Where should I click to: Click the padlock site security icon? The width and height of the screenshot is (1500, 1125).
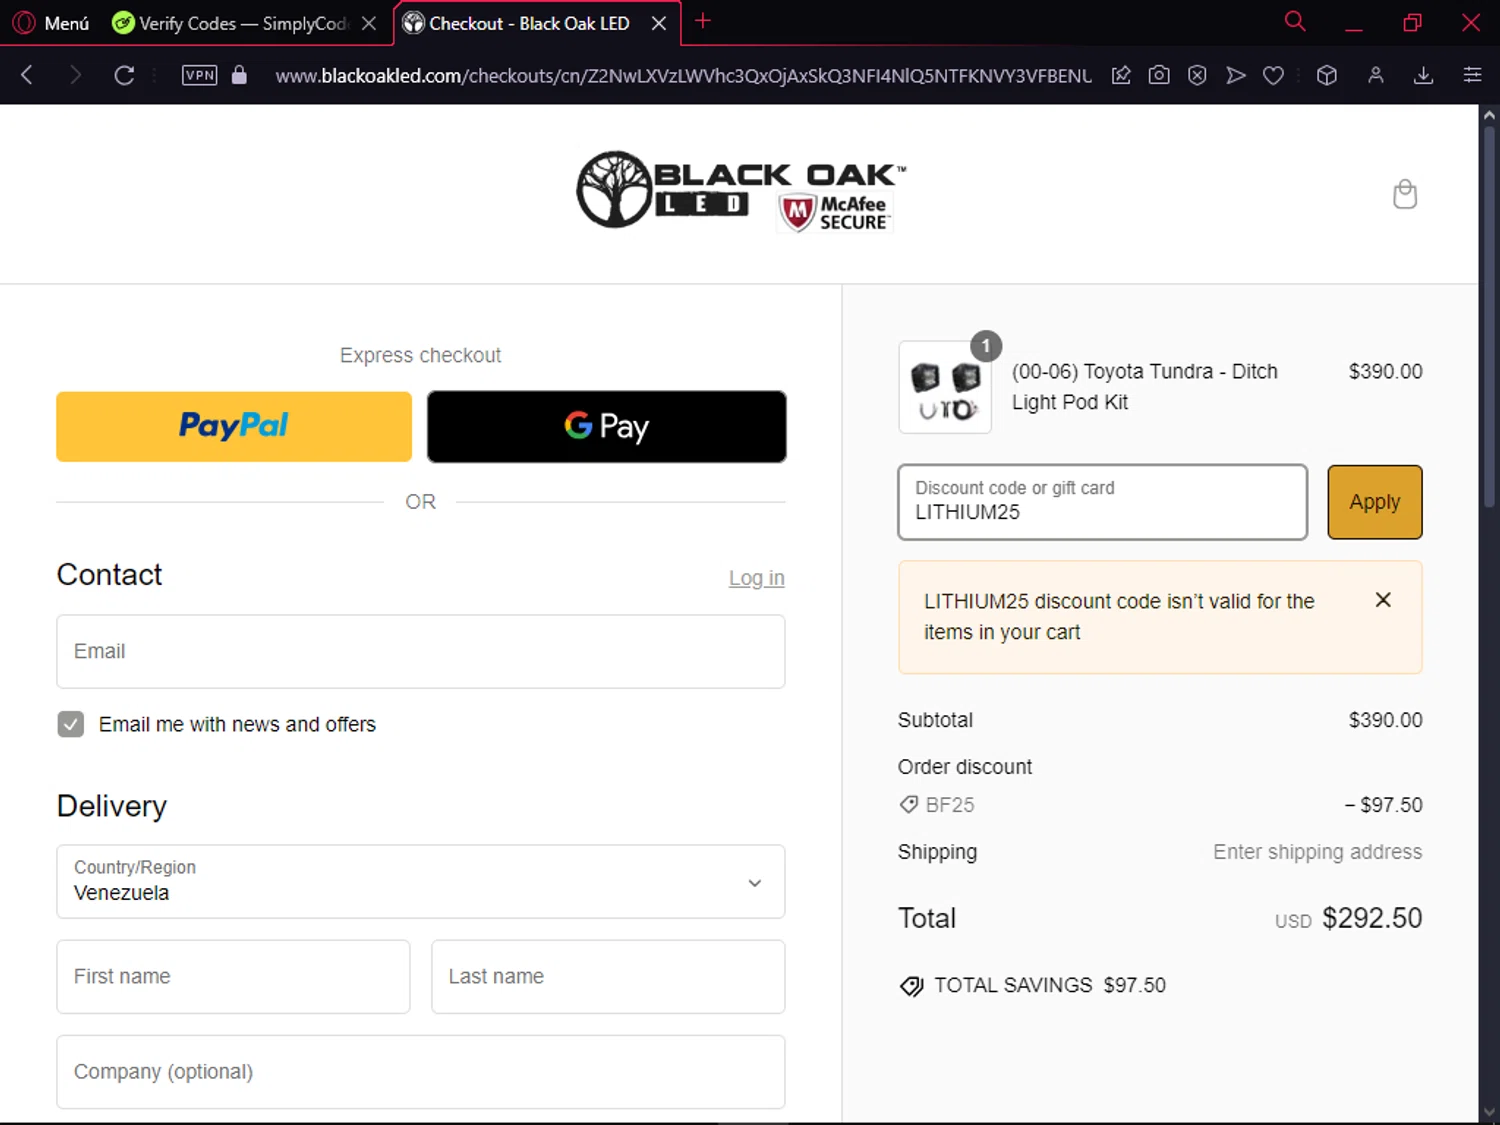239,75
